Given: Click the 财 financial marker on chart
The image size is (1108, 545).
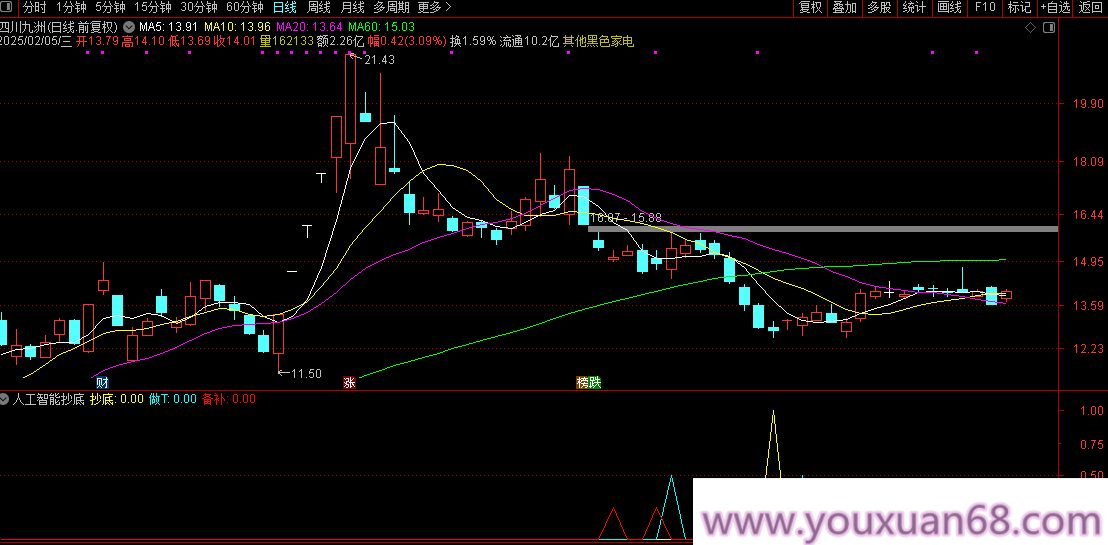Looking at the screenshot, I should (x=101, y=383).
